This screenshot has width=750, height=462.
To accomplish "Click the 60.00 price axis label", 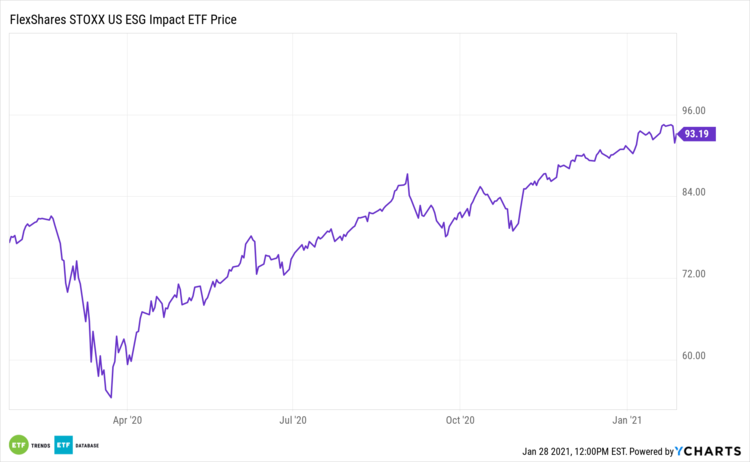I will click(x=693, y=356).
